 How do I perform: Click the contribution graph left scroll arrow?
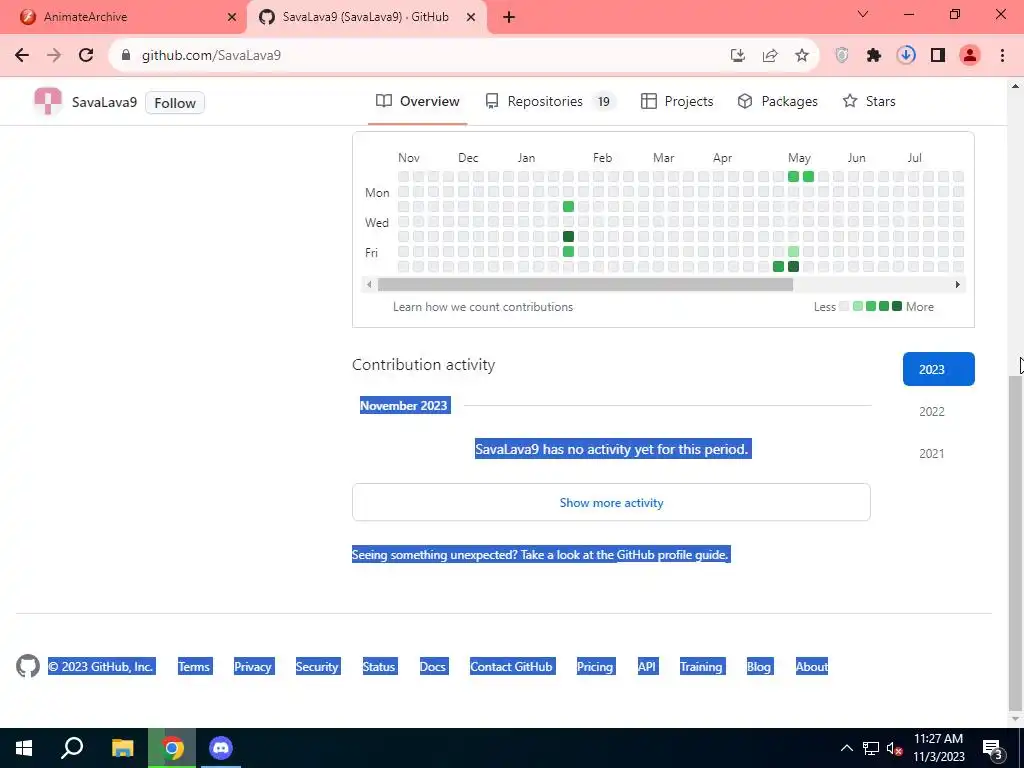click(x=369, y=285)
